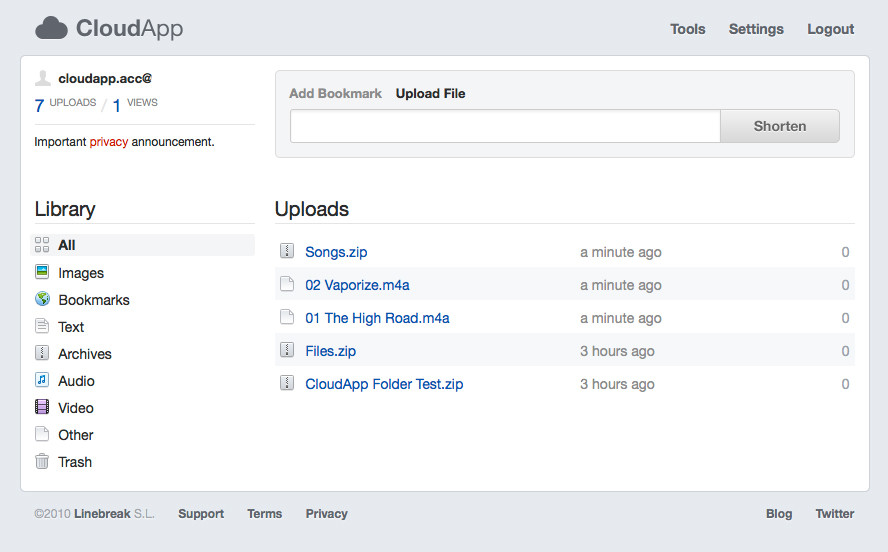Viewport: 888px width, 552px height.
Task: Open the Songs.zip upload
Action: (336, 252)
